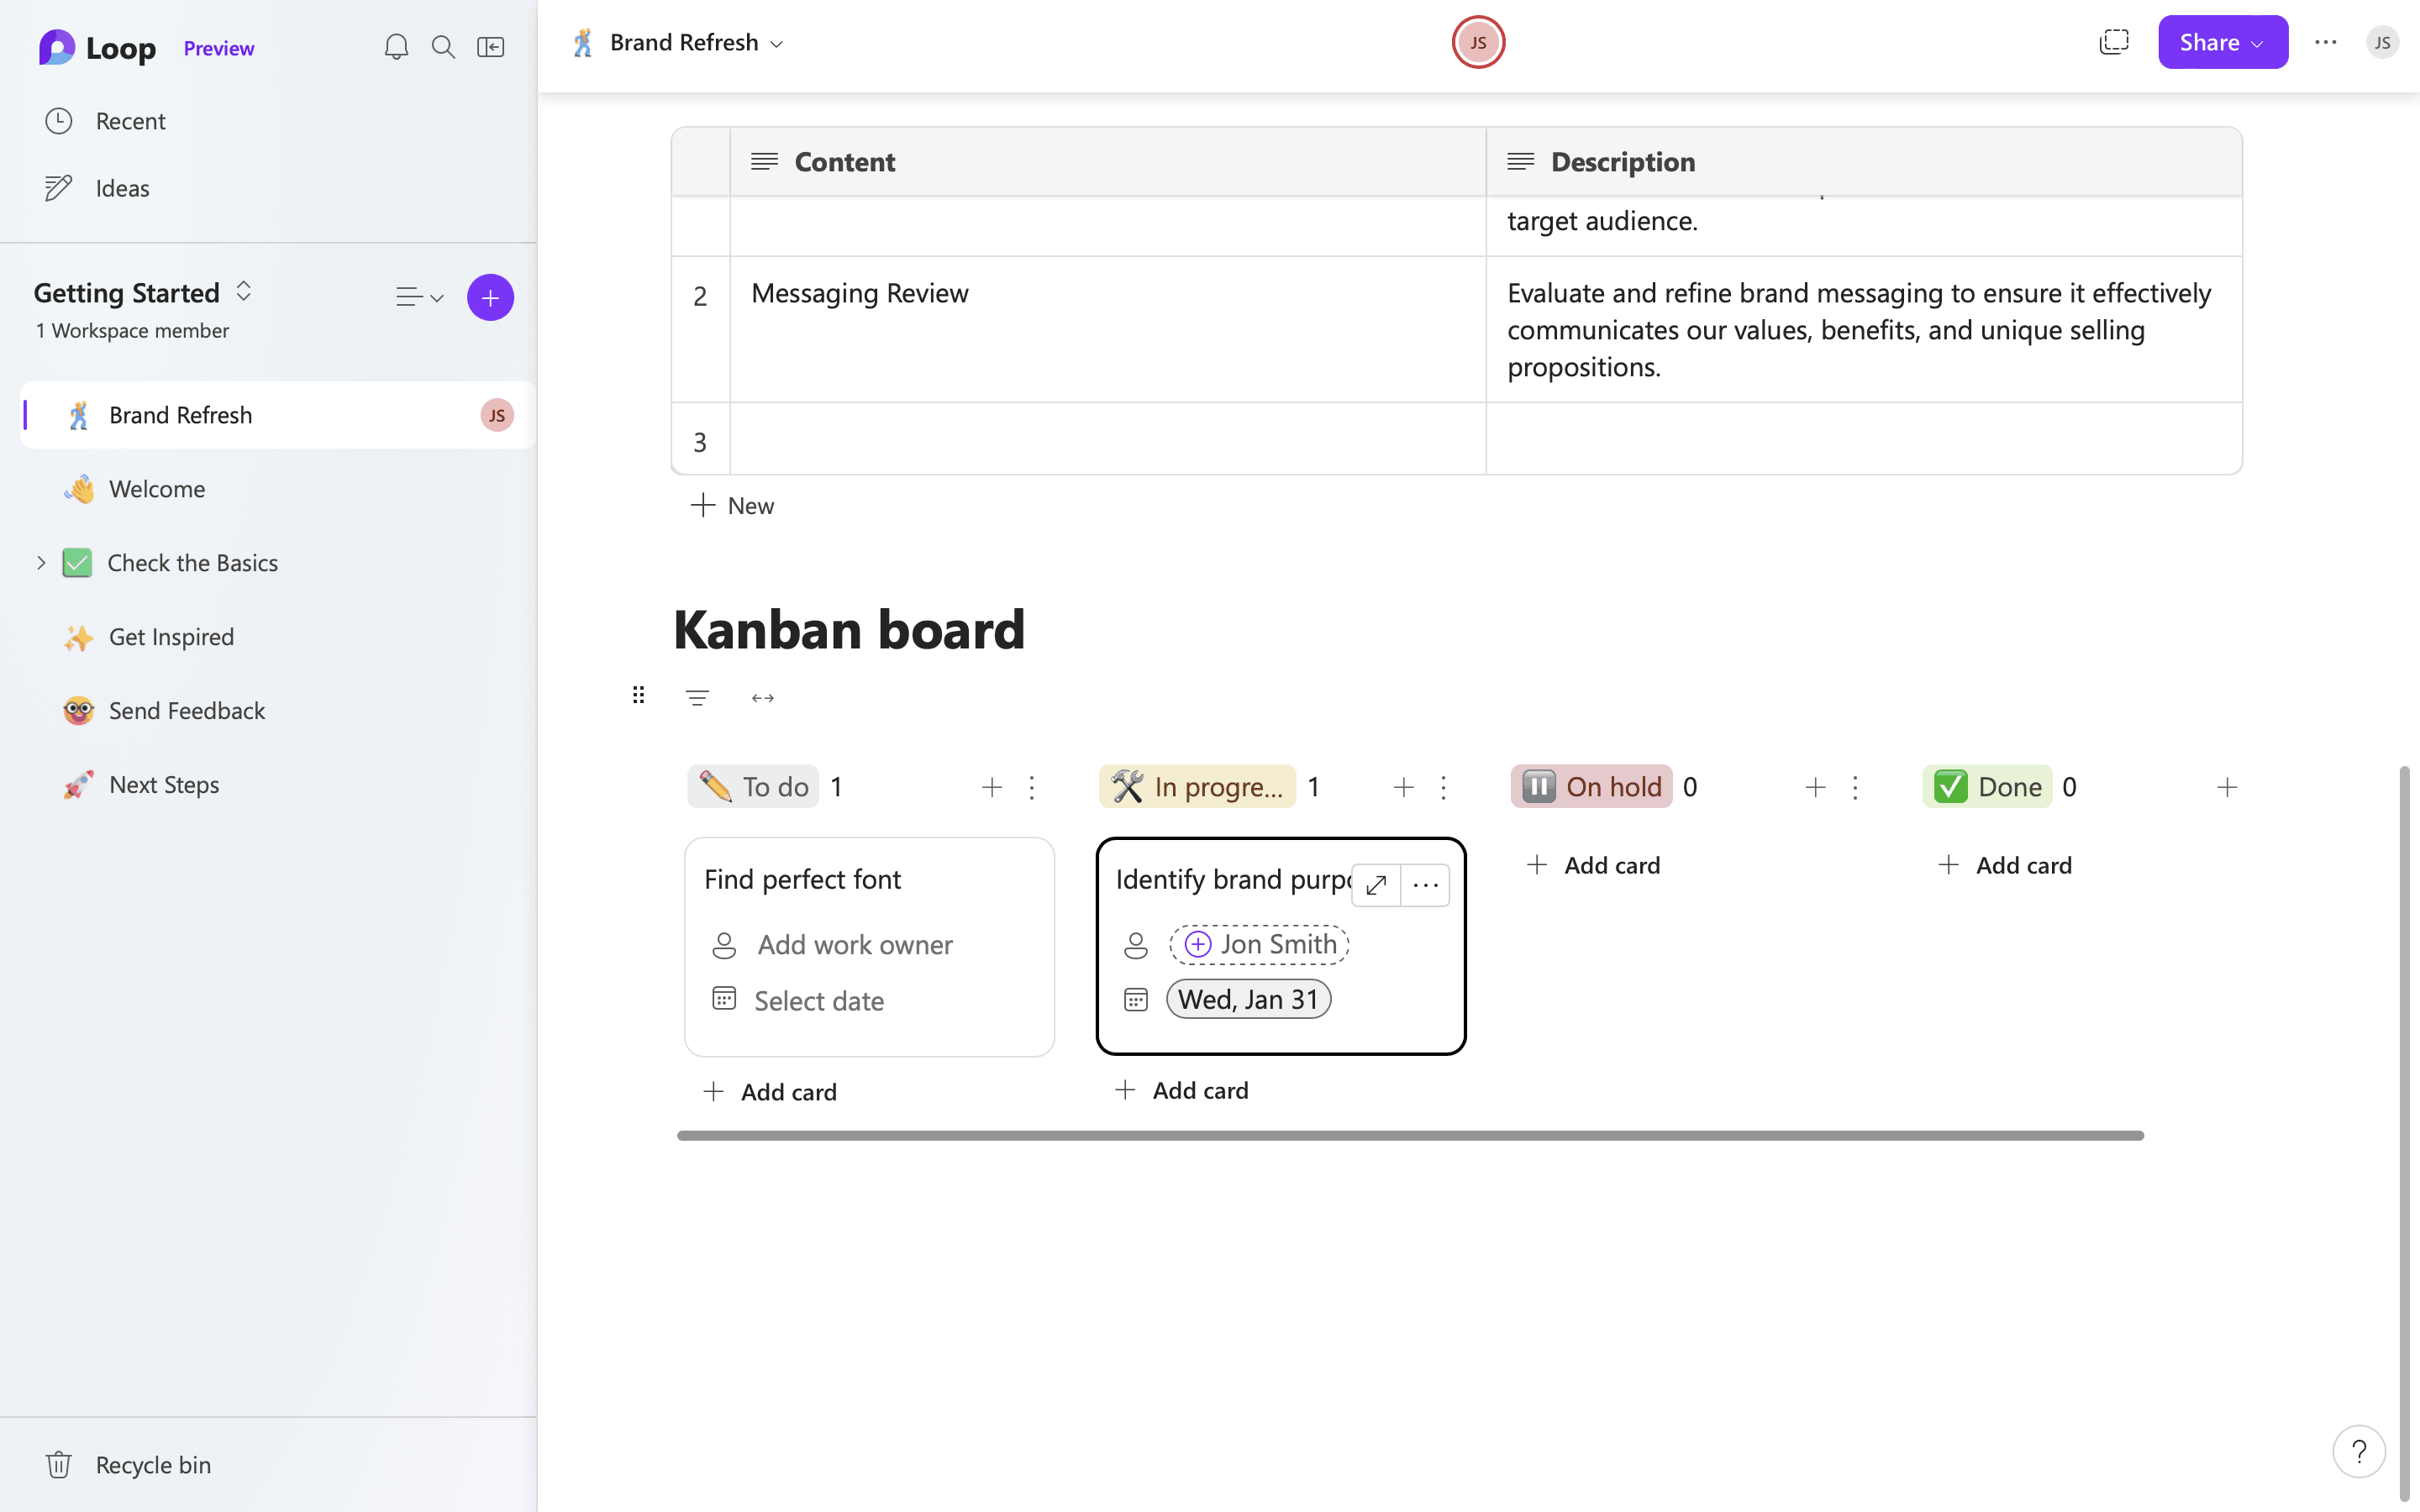Select date on Find perfect font card
The image size is (2420, 1512).
click(818, 1000)
